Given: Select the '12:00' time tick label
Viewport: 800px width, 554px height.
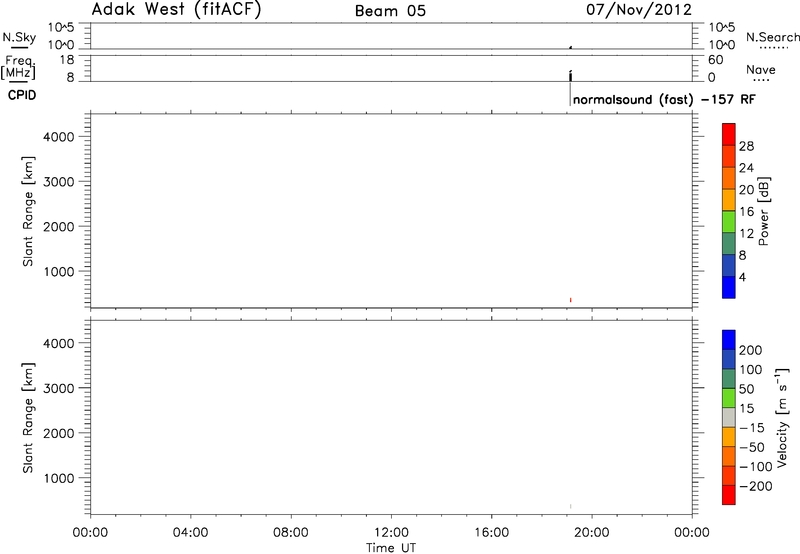Looking at the screenshot, I should [x=391, y=533].
